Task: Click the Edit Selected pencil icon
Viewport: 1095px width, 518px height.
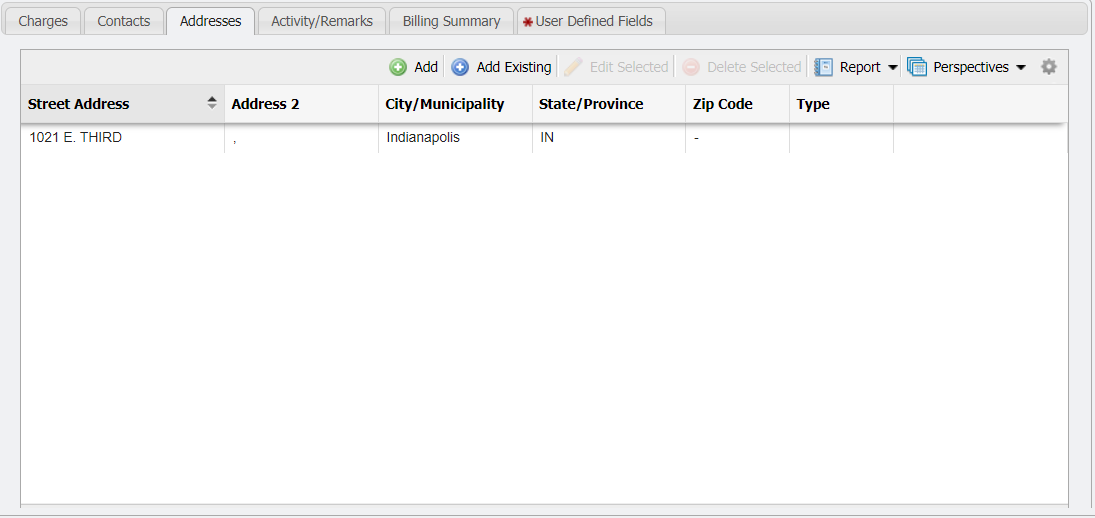Action: (x=573, y=67)
